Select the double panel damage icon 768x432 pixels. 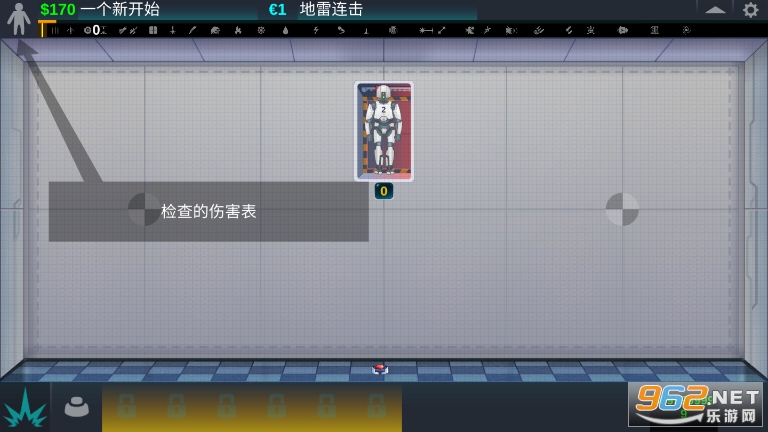pos(153,30)
